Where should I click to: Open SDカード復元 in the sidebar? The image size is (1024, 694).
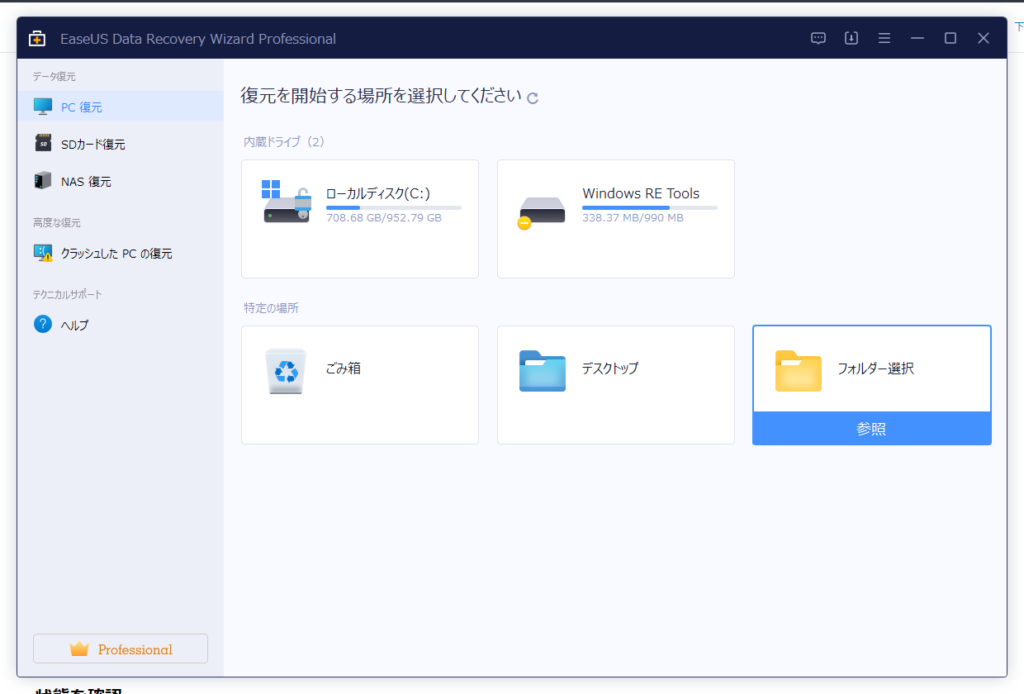(x=92, y=144)
